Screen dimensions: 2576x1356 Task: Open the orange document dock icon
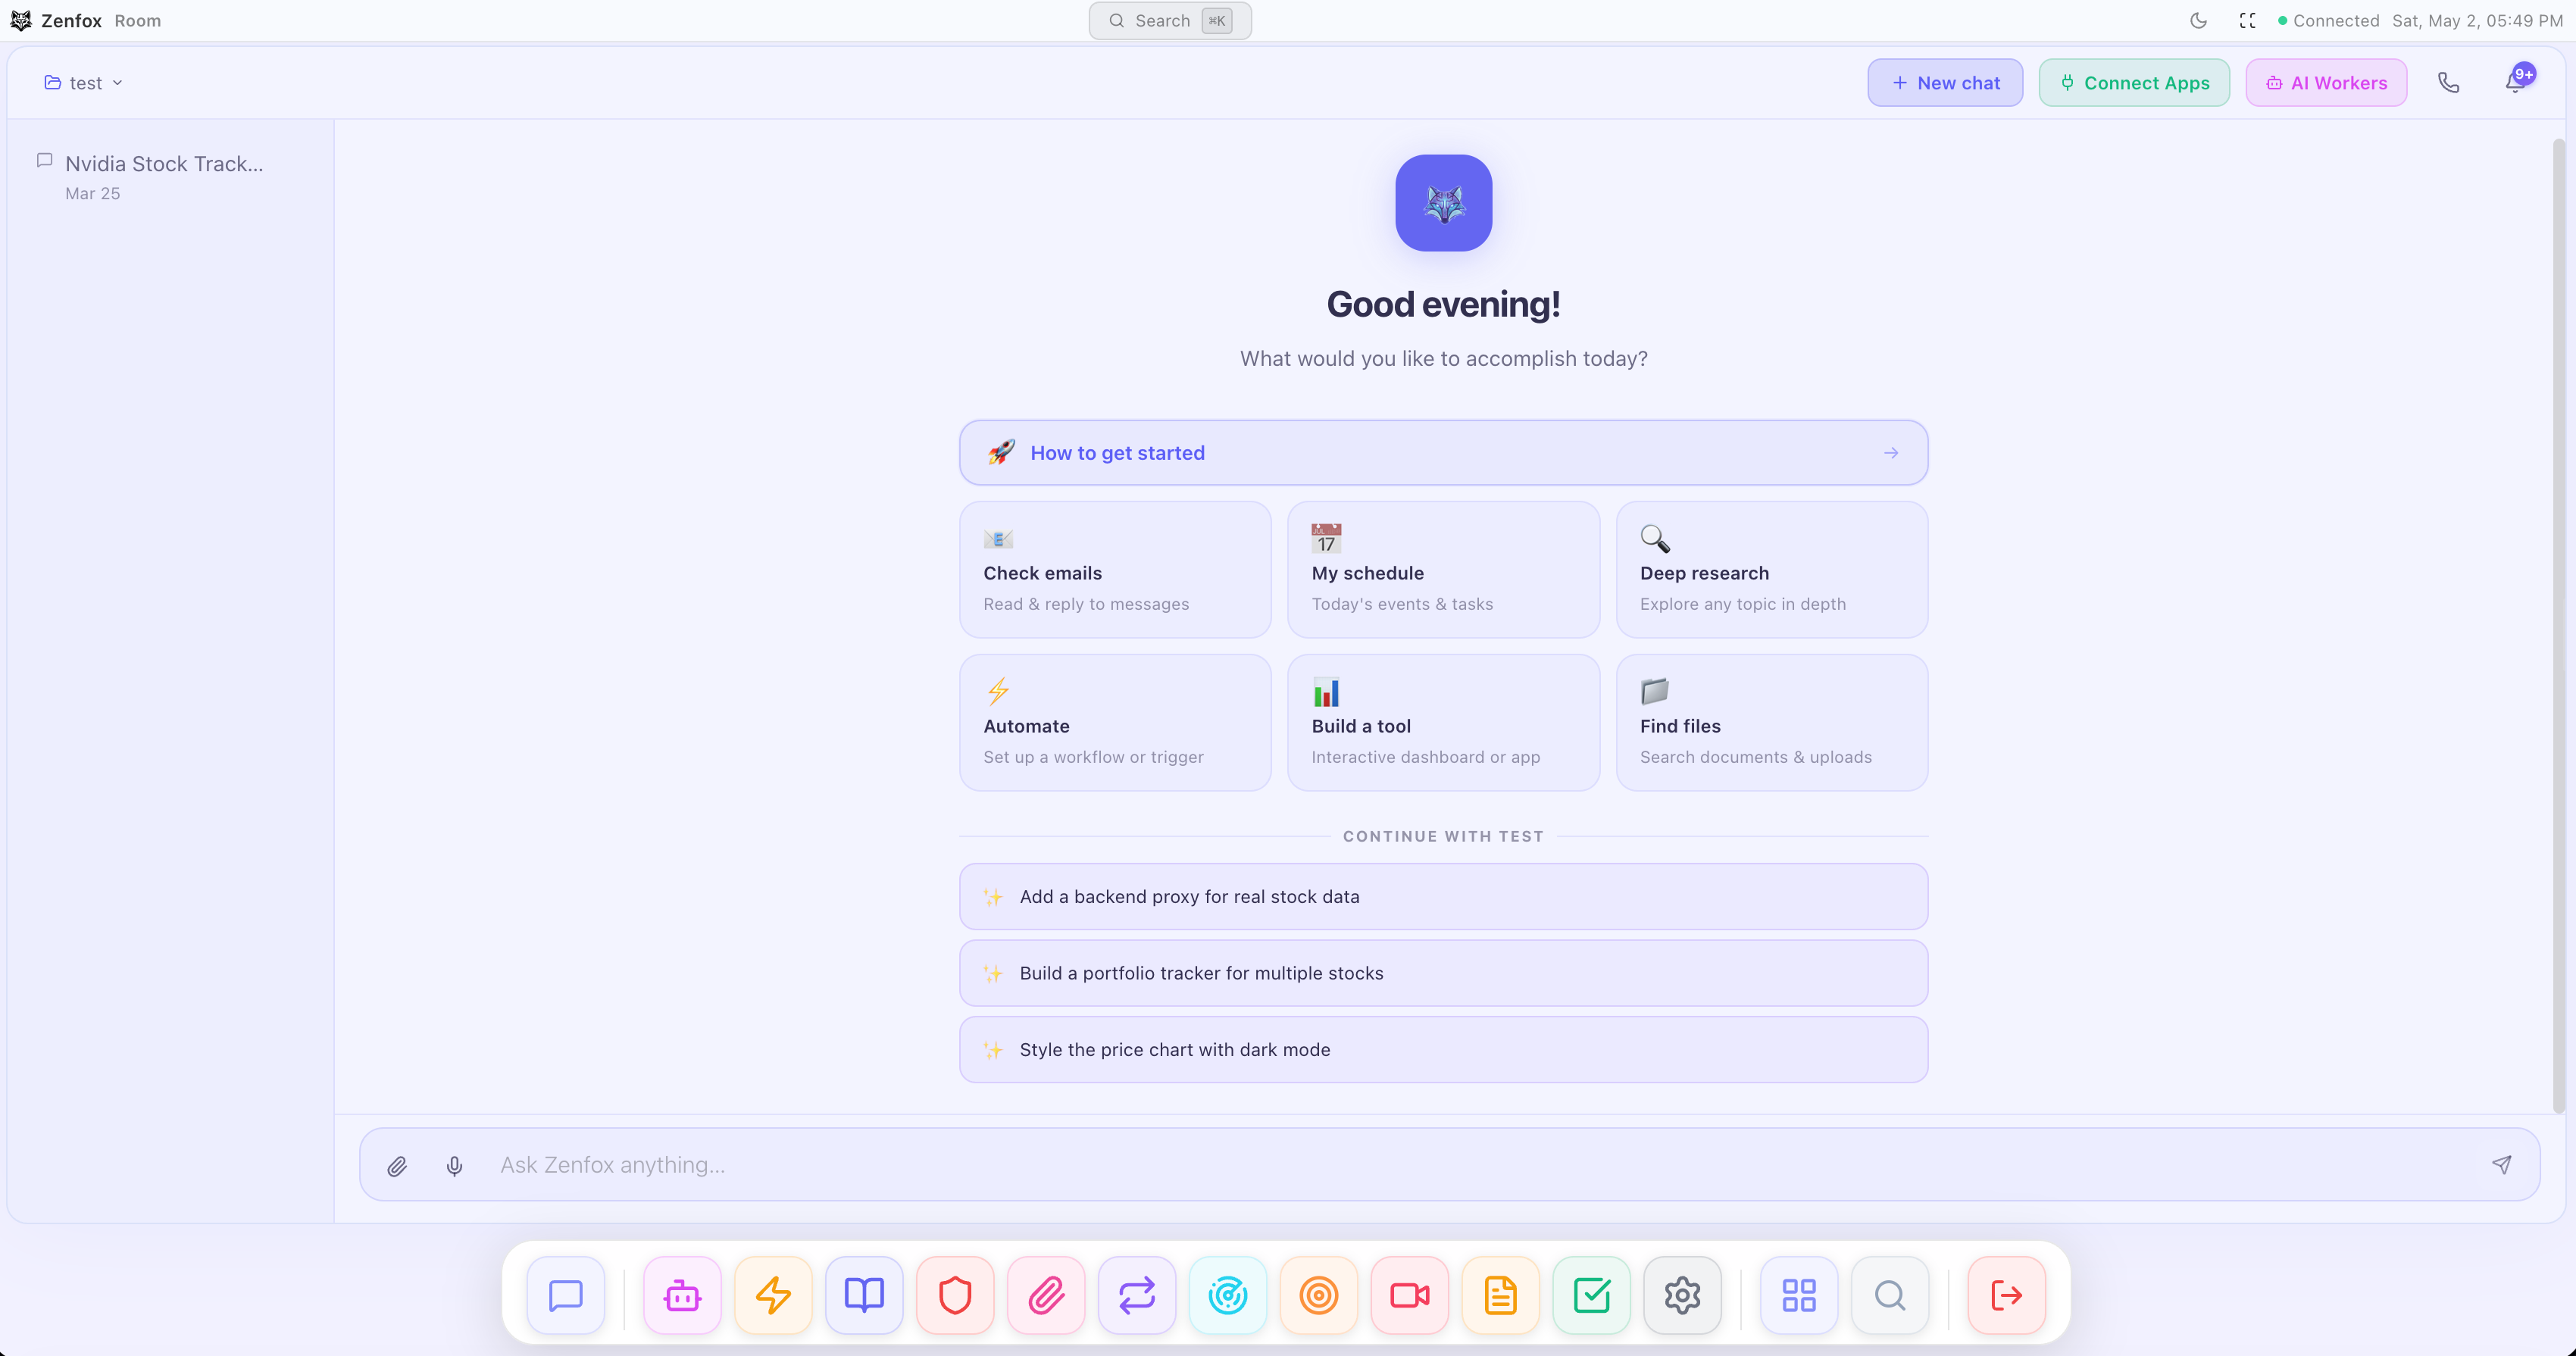pyautogui.click(x=1501, y=1295)
